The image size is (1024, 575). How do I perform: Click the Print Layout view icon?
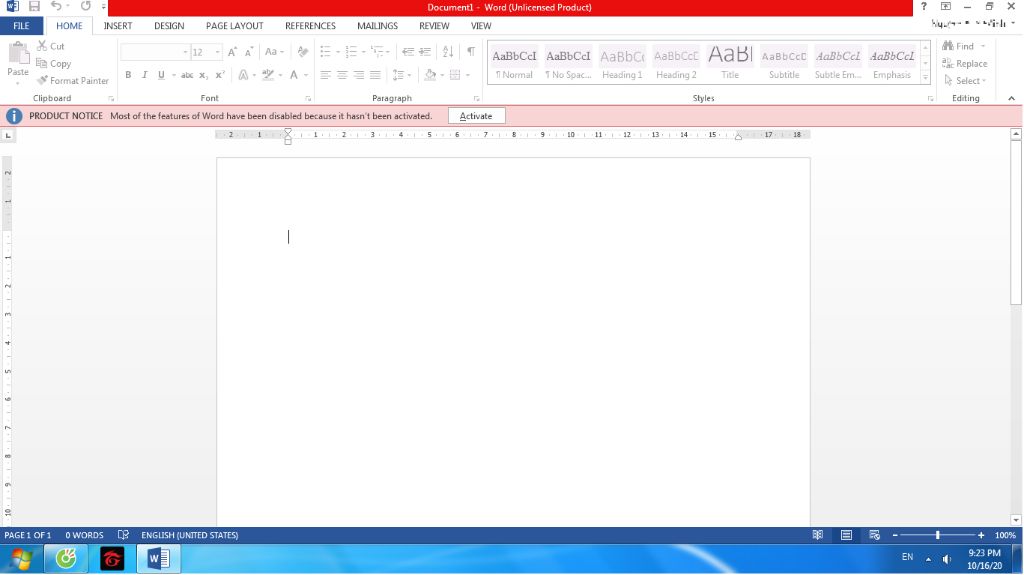[846, 535]
